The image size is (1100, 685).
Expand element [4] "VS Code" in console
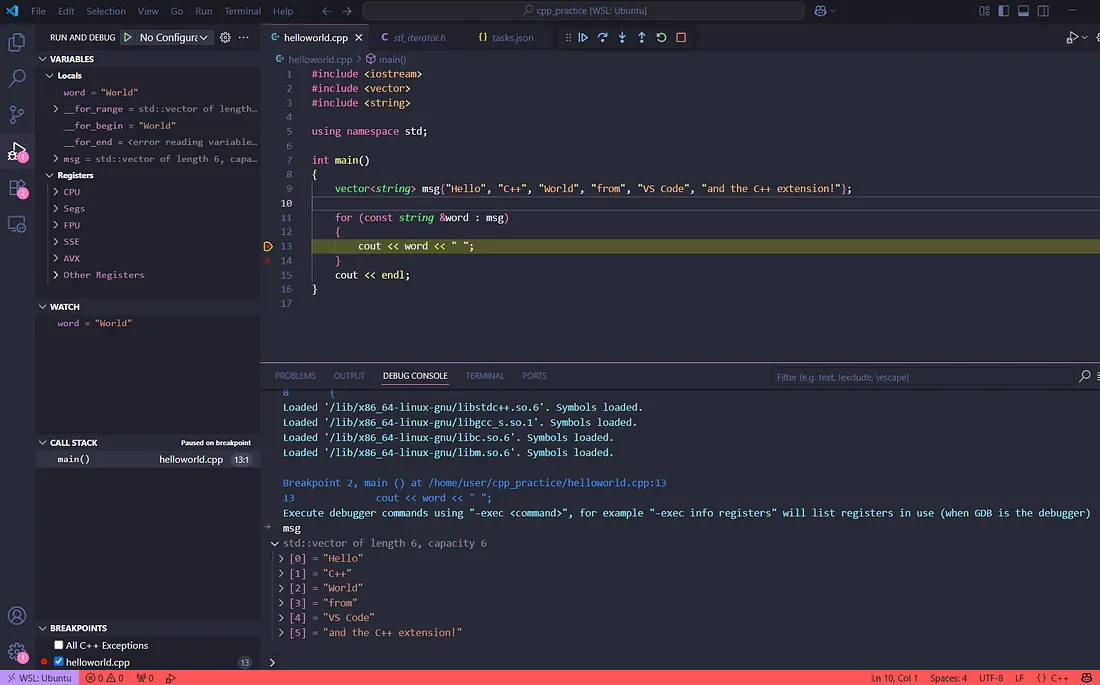pos(281,618)
